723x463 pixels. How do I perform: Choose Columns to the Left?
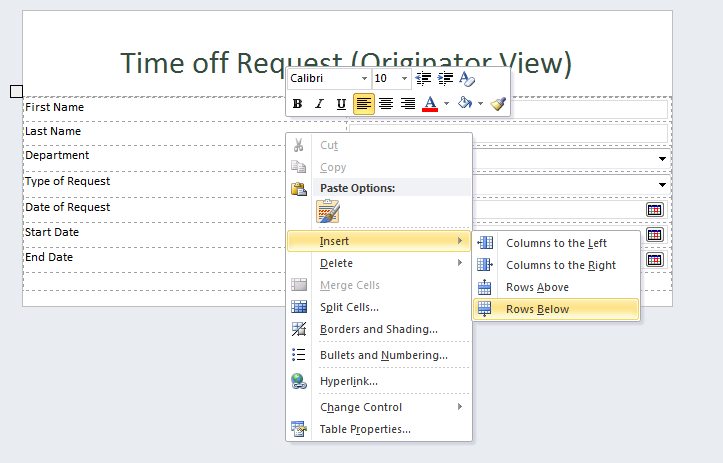click(x=556, y=243)
